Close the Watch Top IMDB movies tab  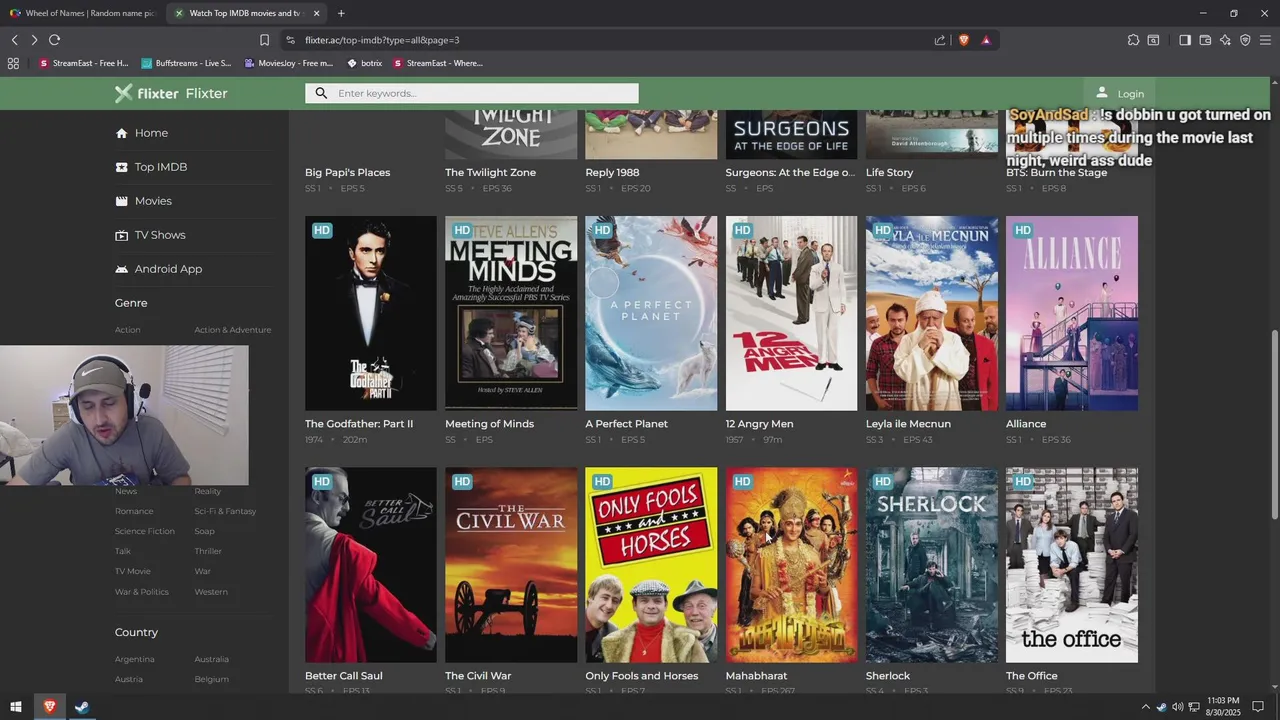316,13
